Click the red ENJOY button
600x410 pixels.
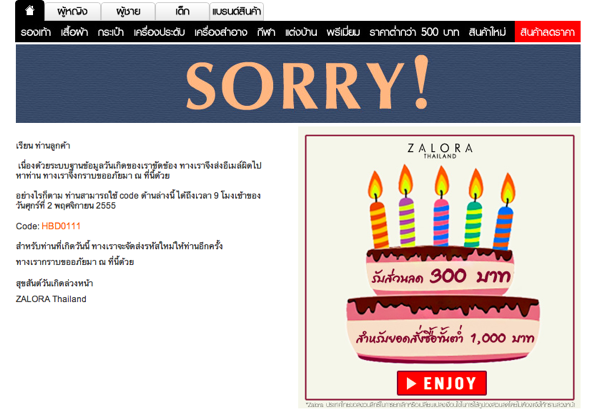coord(442,383)
